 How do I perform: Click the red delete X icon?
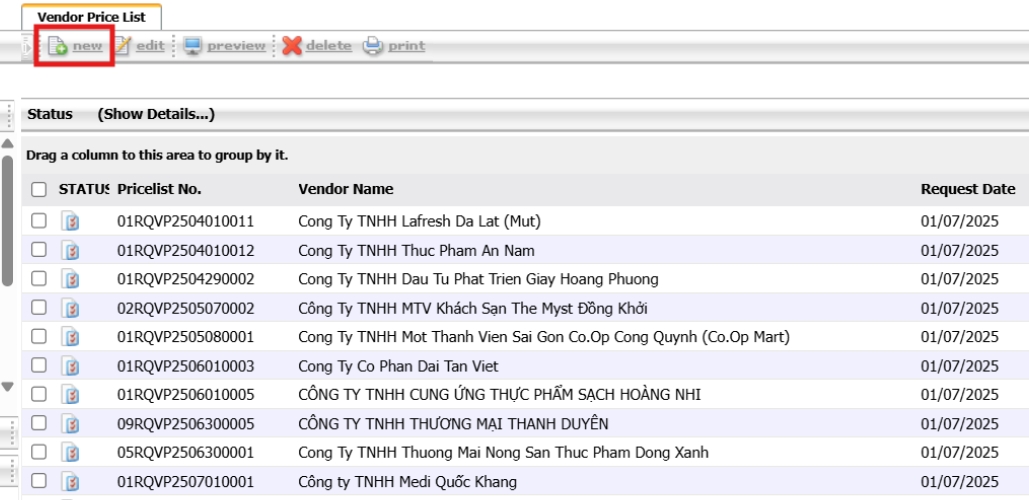292,46
